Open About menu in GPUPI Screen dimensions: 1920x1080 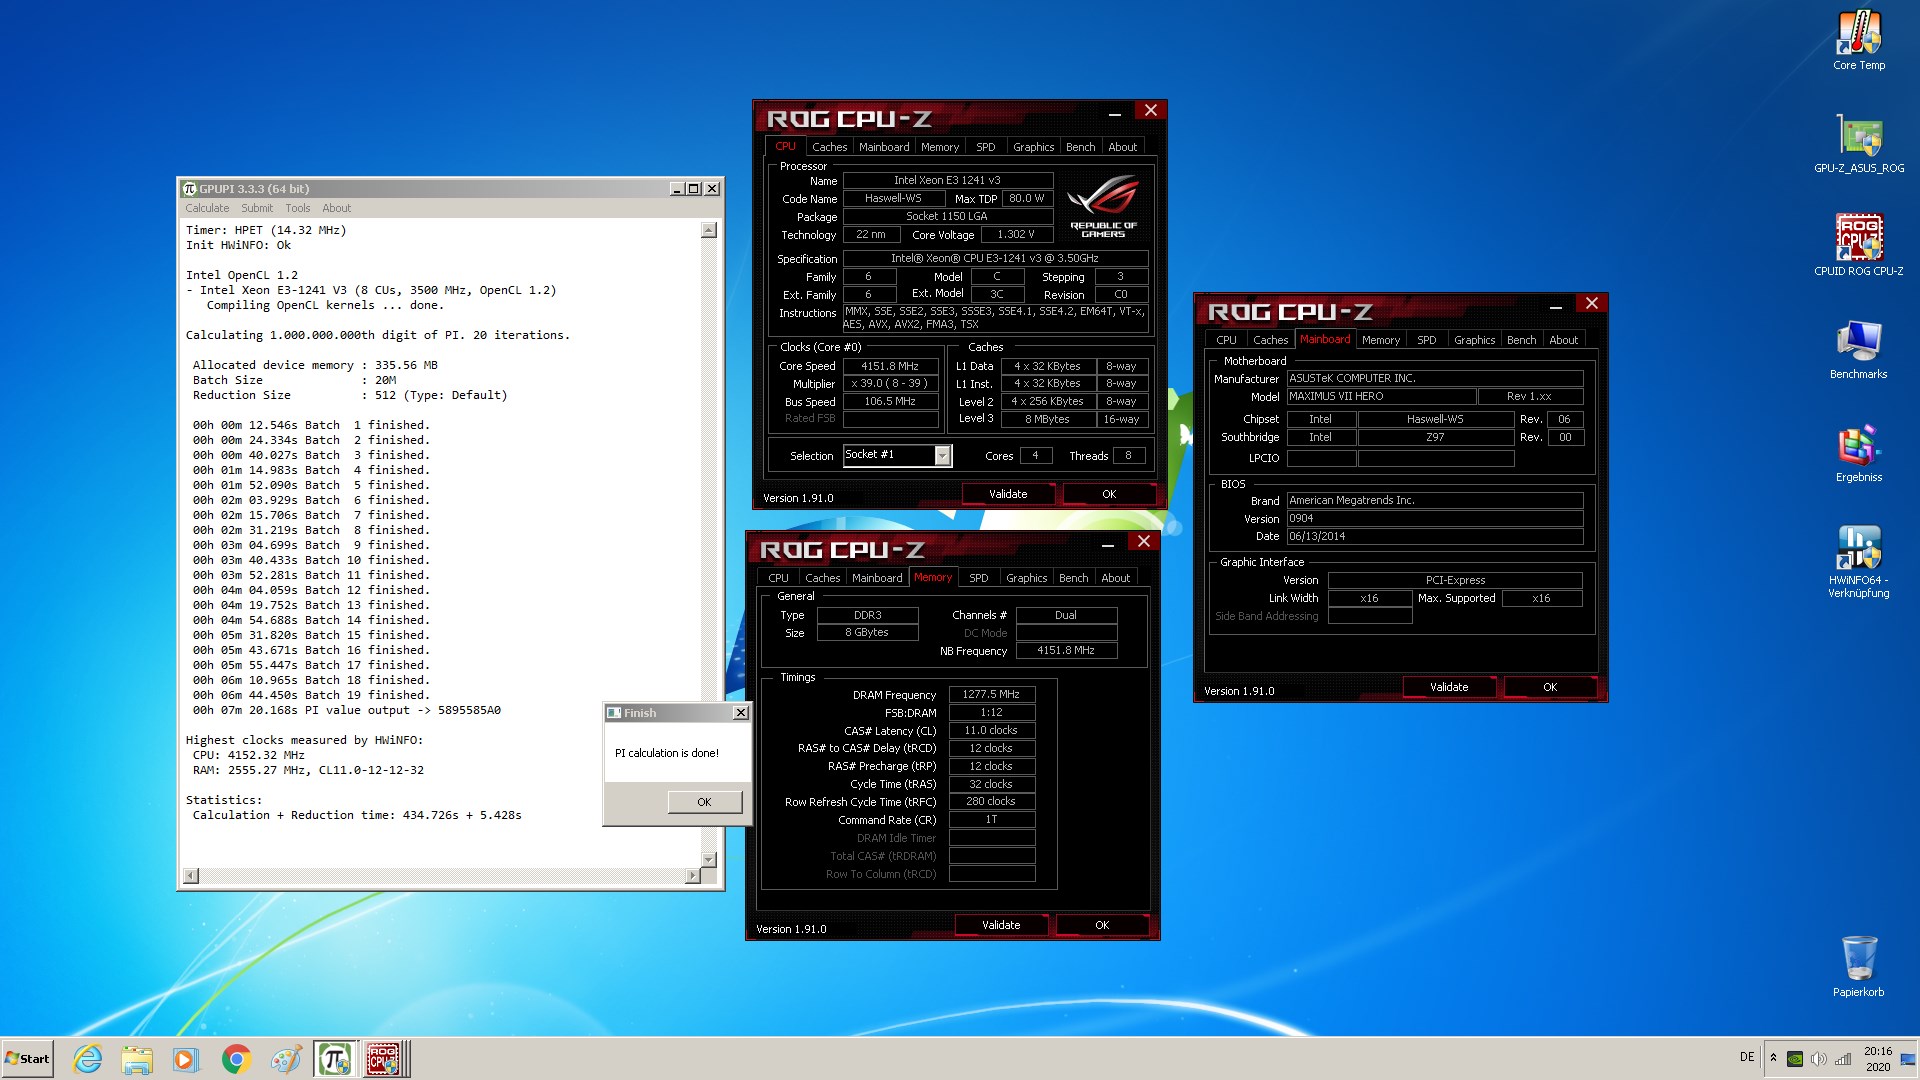click(x=336, y=208)
